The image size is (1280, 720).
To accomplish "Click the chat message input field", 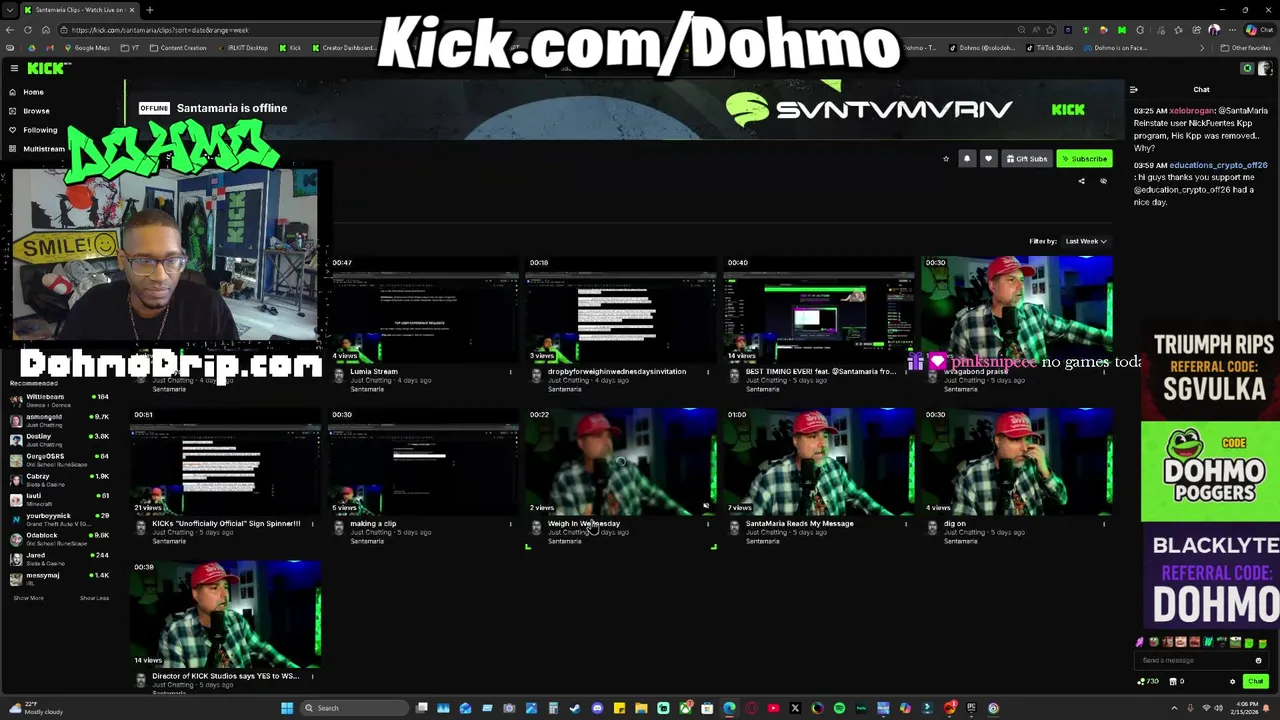I will click(x=1195, y=660).
